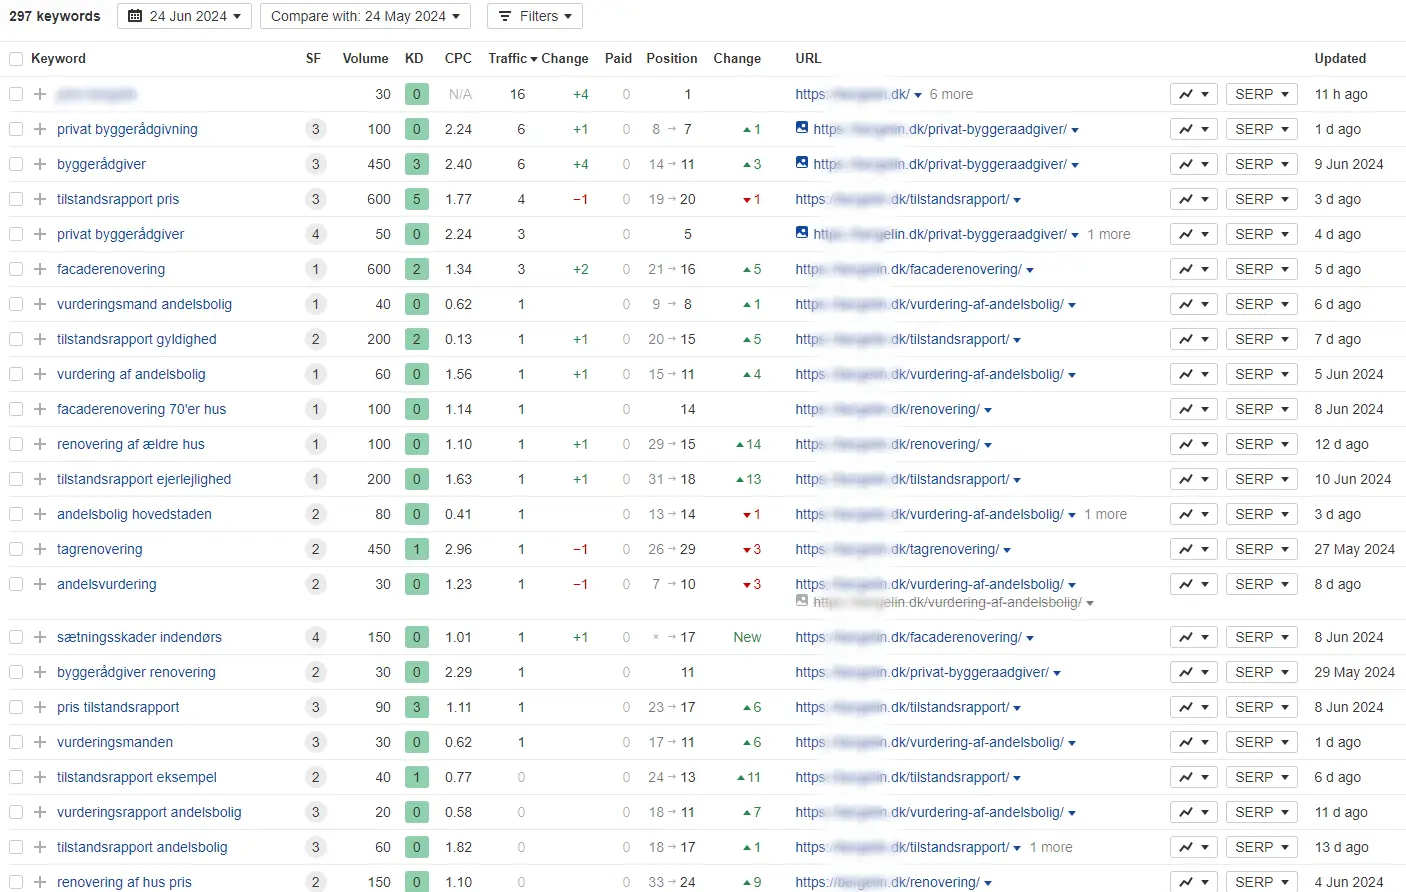Open SERP dropdown for tagrenovering
Viewport: 1406px width, 892px height.
click(x=1262, y=549)
